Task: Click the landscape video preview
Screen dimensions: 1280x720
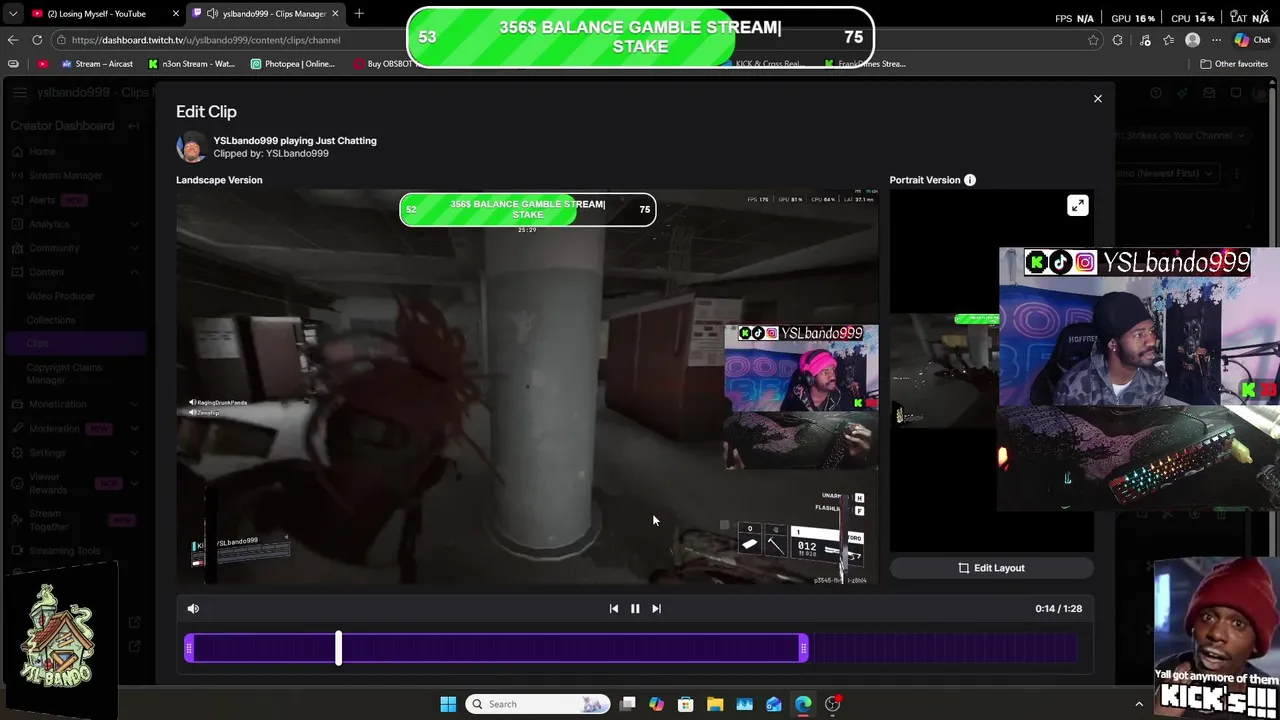Action: (527, 387)
